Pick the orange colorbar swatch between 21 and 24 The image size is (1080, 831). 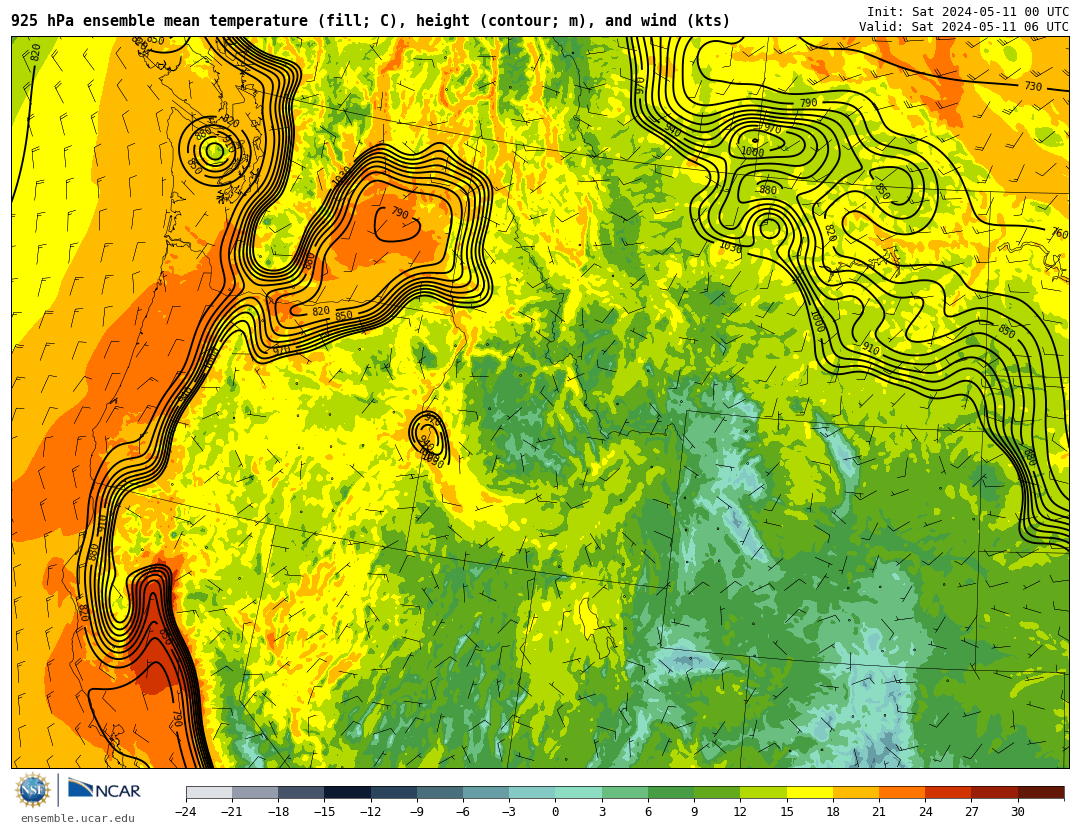(x=902, y=793)
